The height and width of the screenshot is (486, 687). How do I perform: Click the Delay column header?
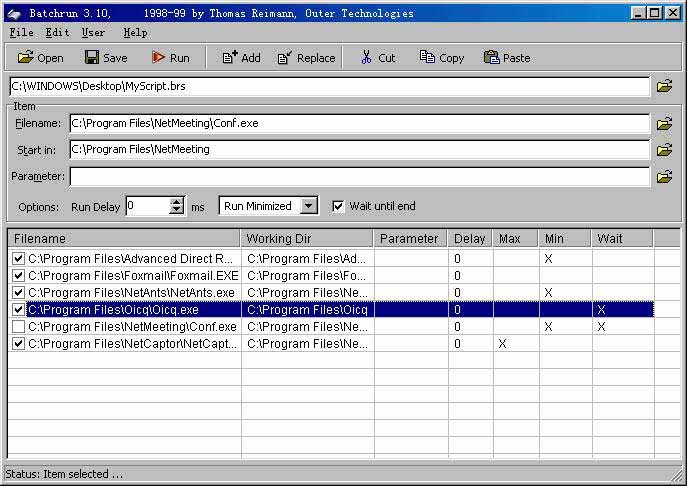(x=469, y=239)
